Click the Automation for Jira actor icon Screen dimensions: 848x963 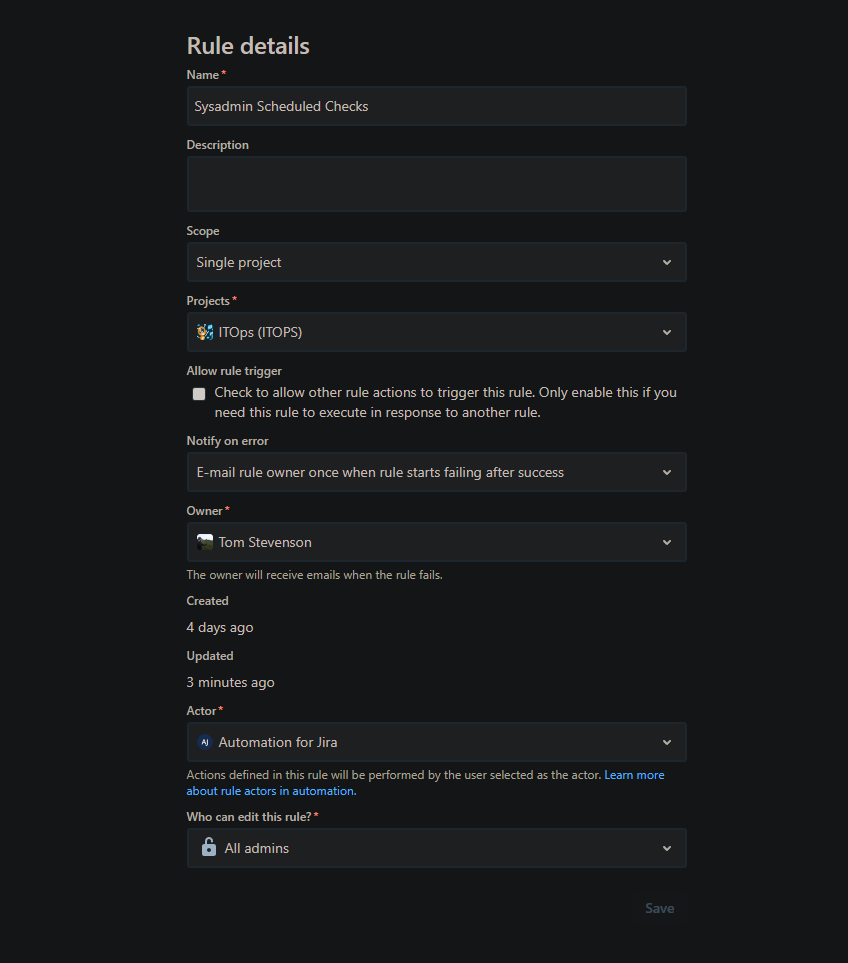pyautogui.click(x=205, y=742)
